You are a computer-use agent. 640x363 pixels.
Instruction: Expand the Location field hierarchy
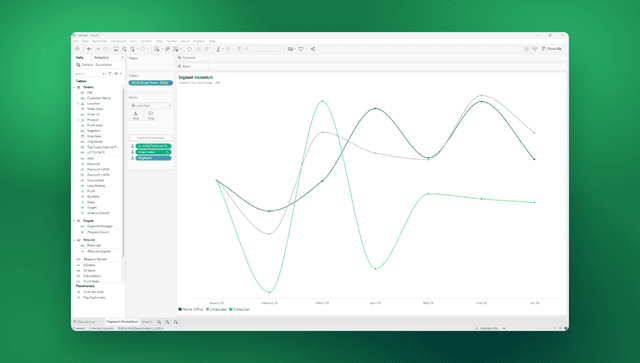pyautogui.click(x=78, y=104)
